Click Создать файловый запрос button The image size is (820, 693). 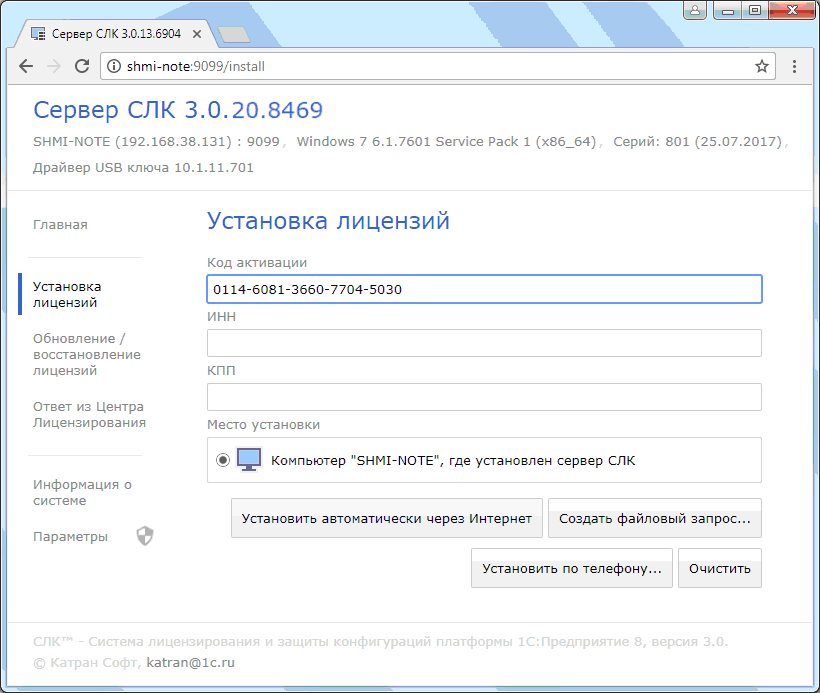tap(654, 518)
